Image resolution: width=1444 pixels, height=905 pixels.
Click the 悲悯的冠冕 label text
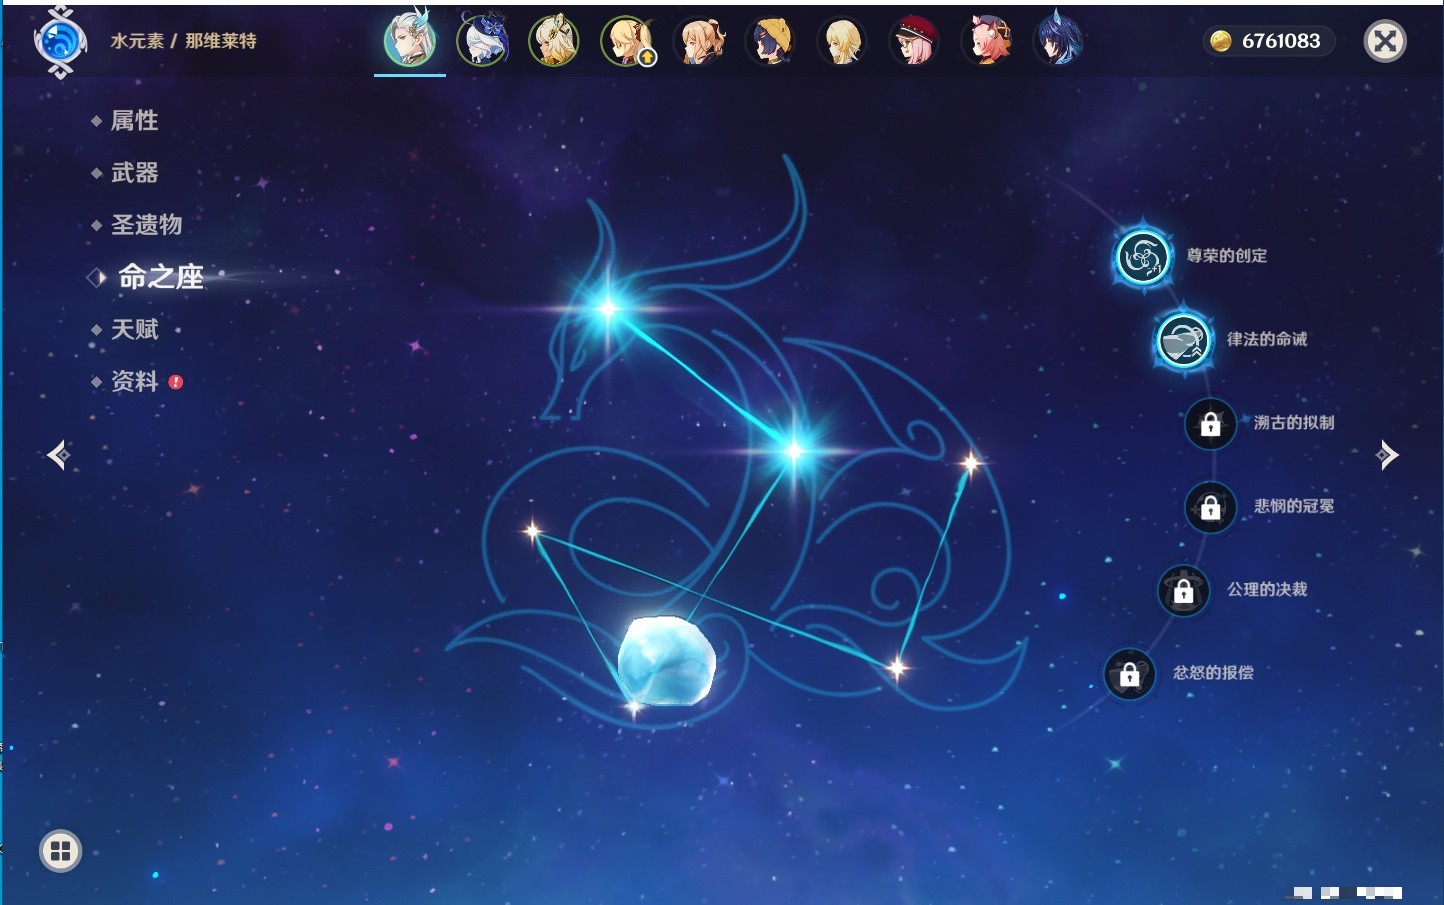[1294, 506]
